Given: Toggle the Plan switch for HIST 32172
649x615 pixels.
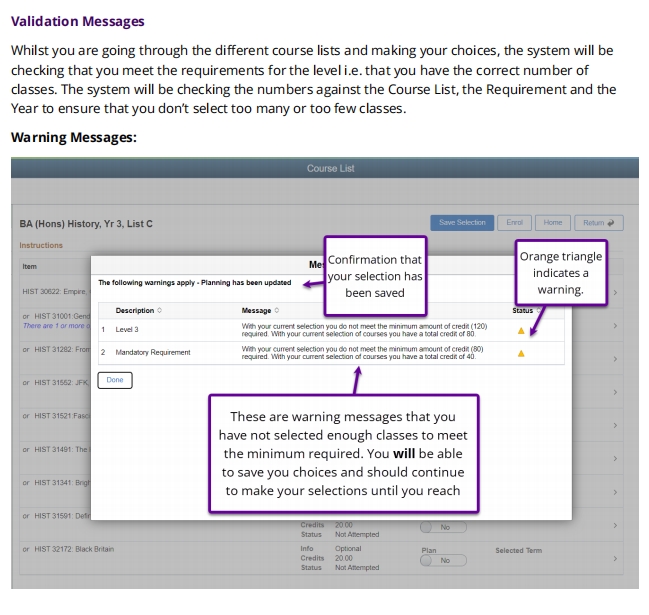Looking at the screenshot, I should pos(443,560).
